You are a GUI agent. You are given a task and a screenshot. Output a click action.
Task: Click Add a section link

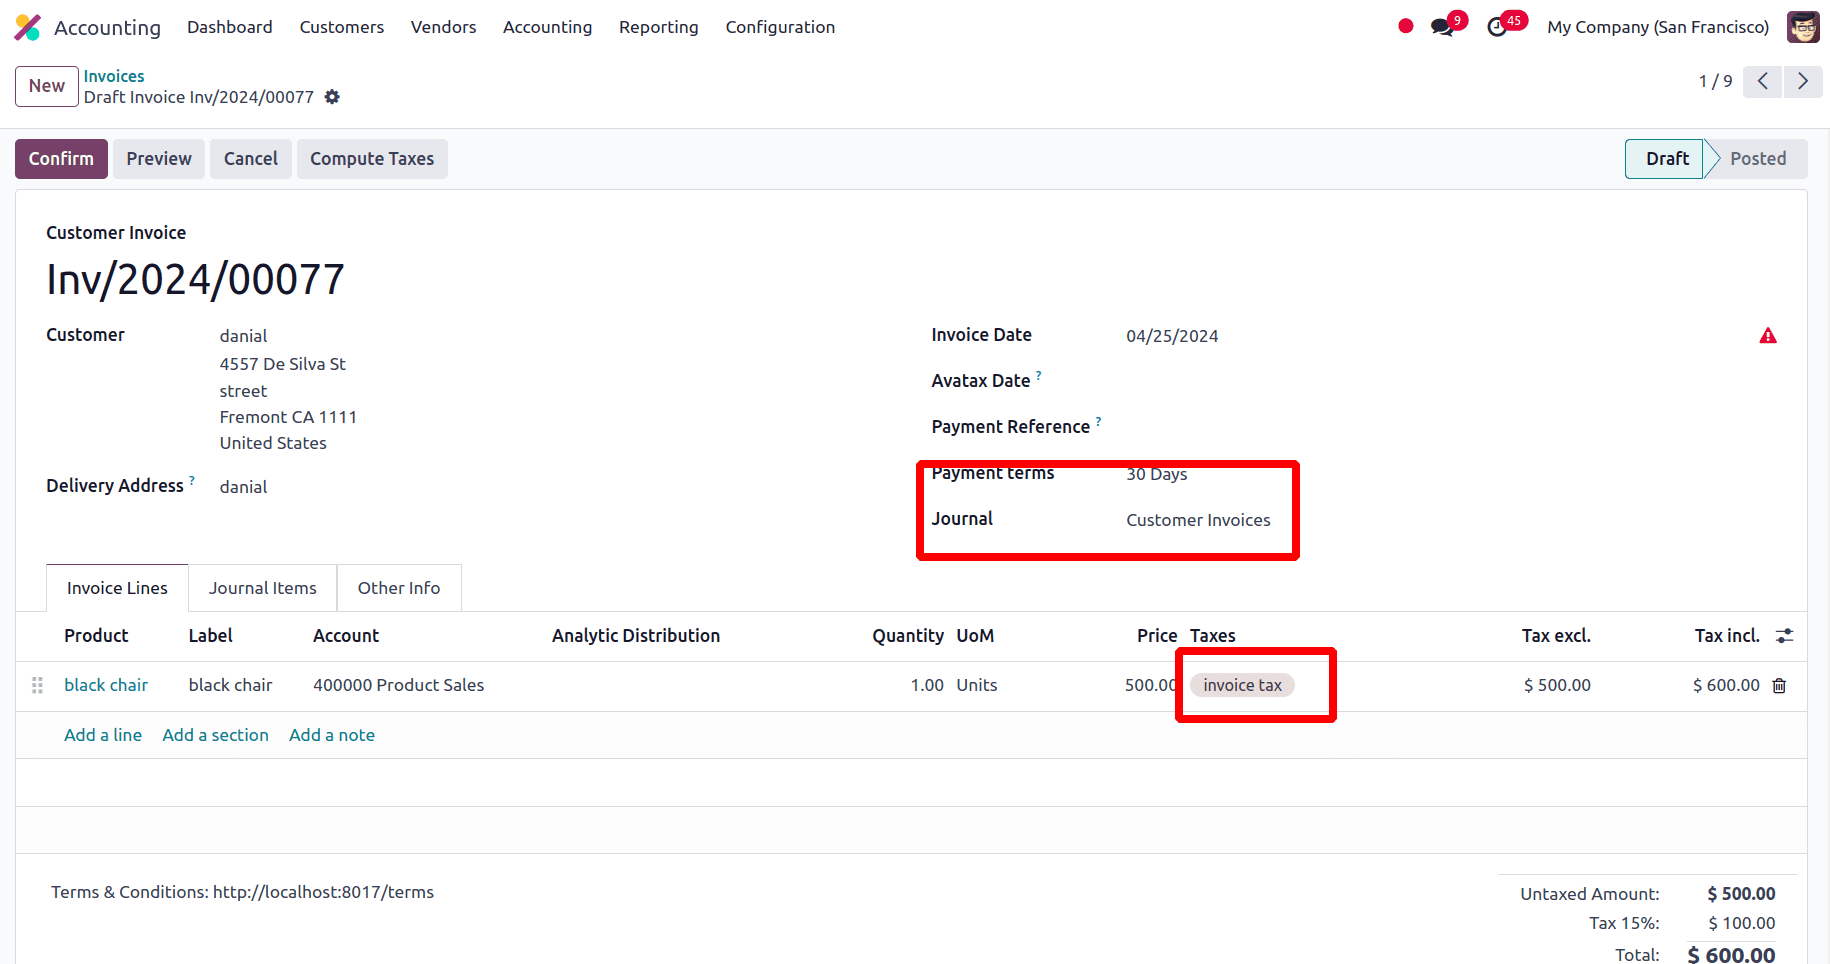(x=215, y=735)
